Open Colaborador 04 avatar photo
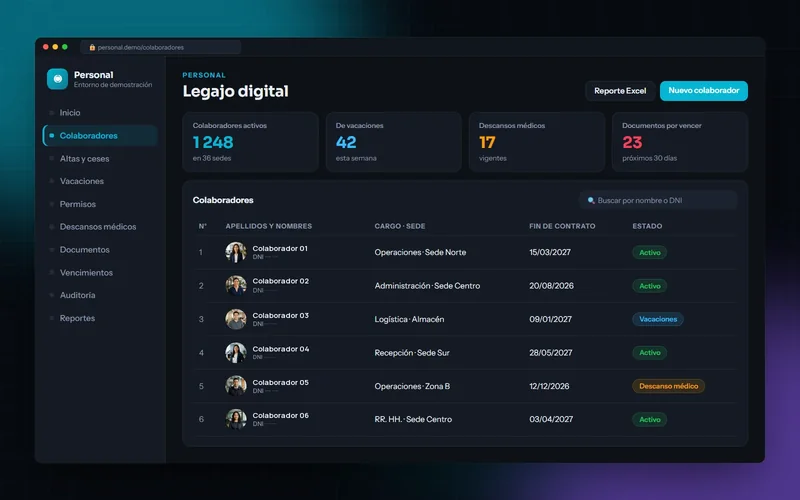The height and width of the screenshot is (500, 800). pos(236,353)
